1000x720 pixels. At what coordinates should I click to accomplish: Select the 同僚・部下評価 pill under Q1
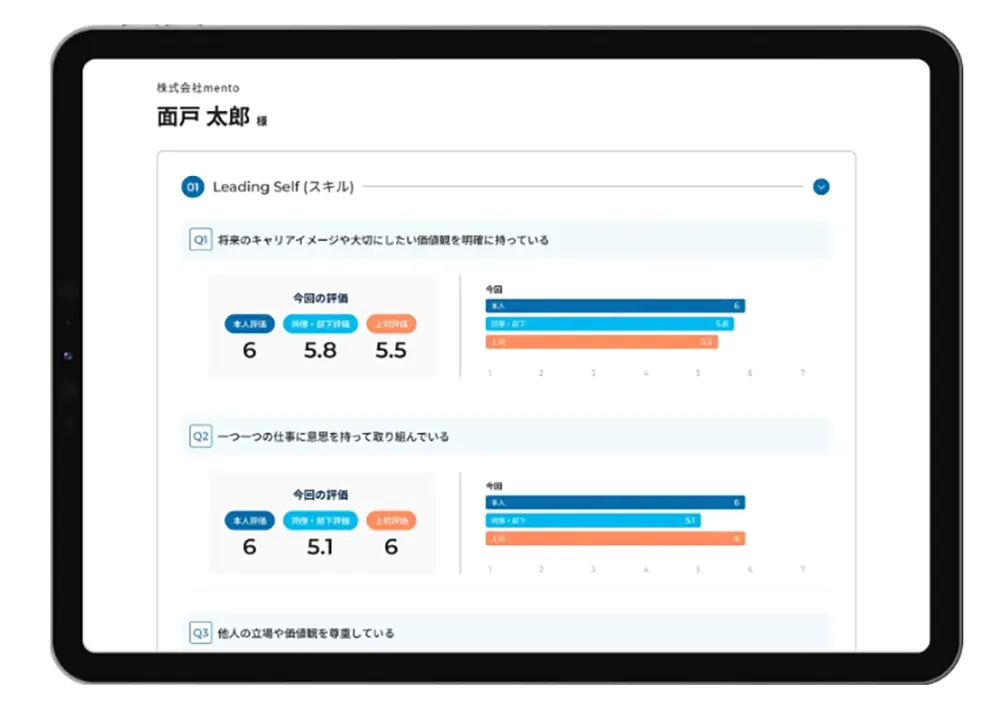coord(321,324)
